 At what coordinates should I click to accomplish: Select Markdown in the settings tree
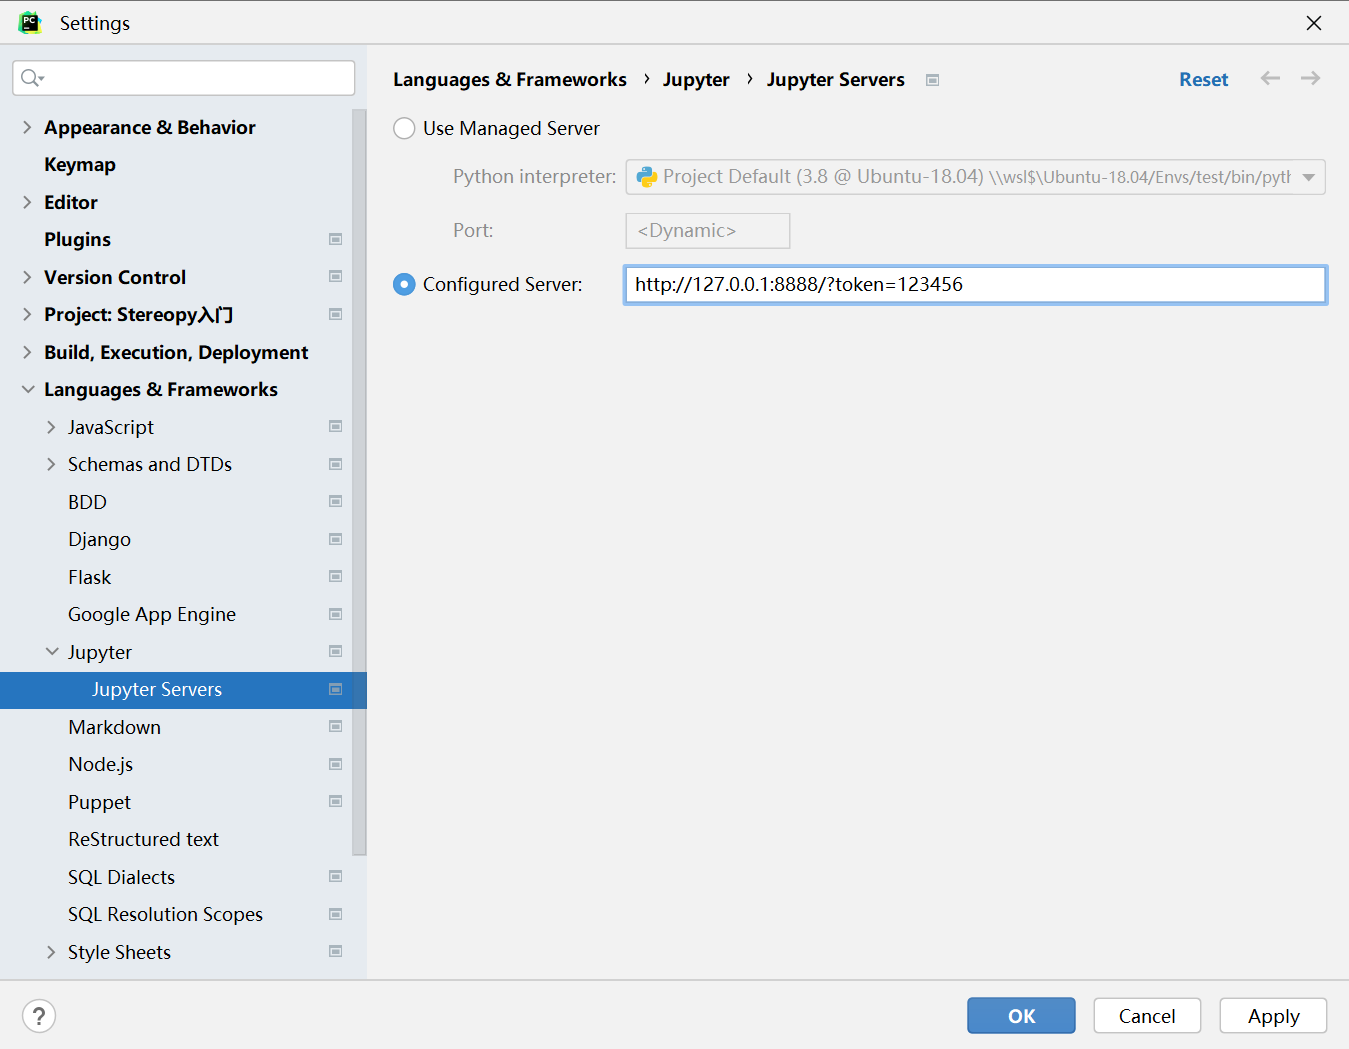[x=114, y=727]
